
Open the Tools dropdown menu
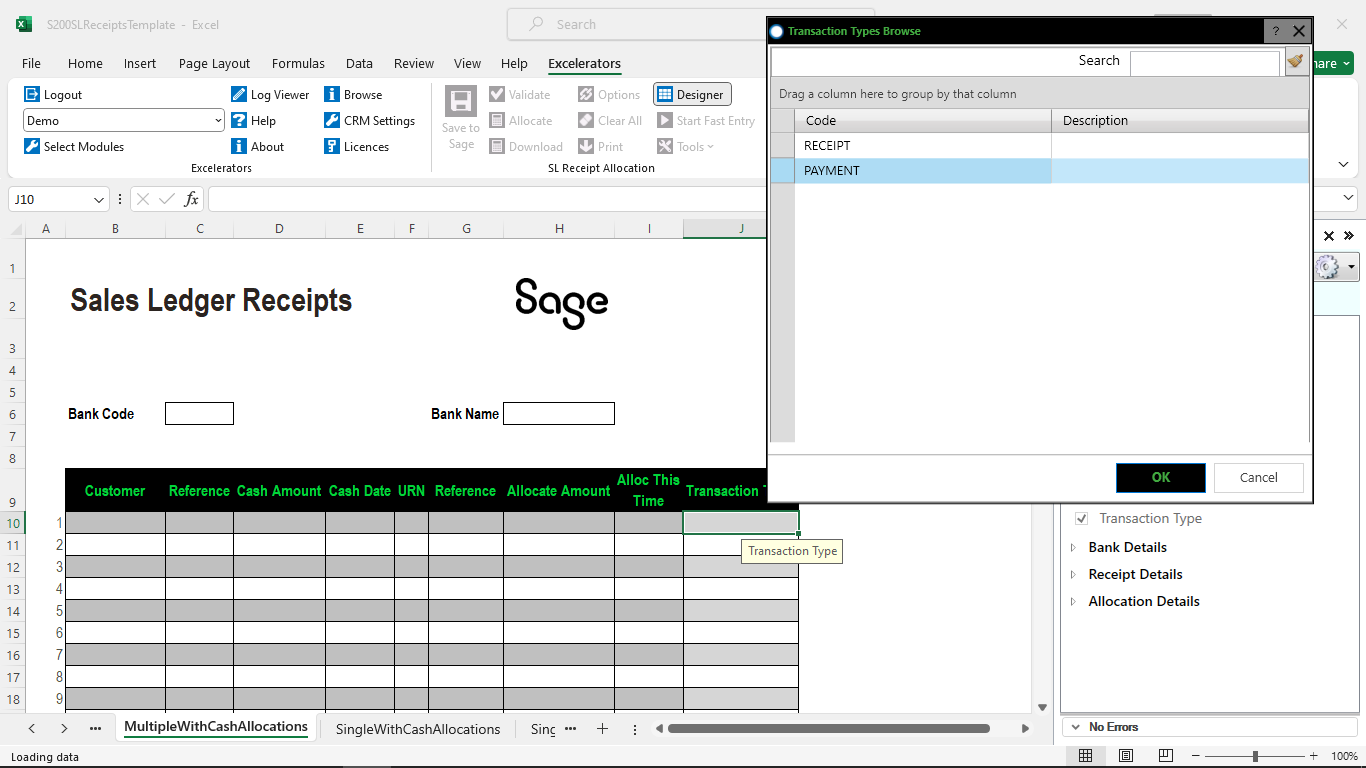(686, 146)
